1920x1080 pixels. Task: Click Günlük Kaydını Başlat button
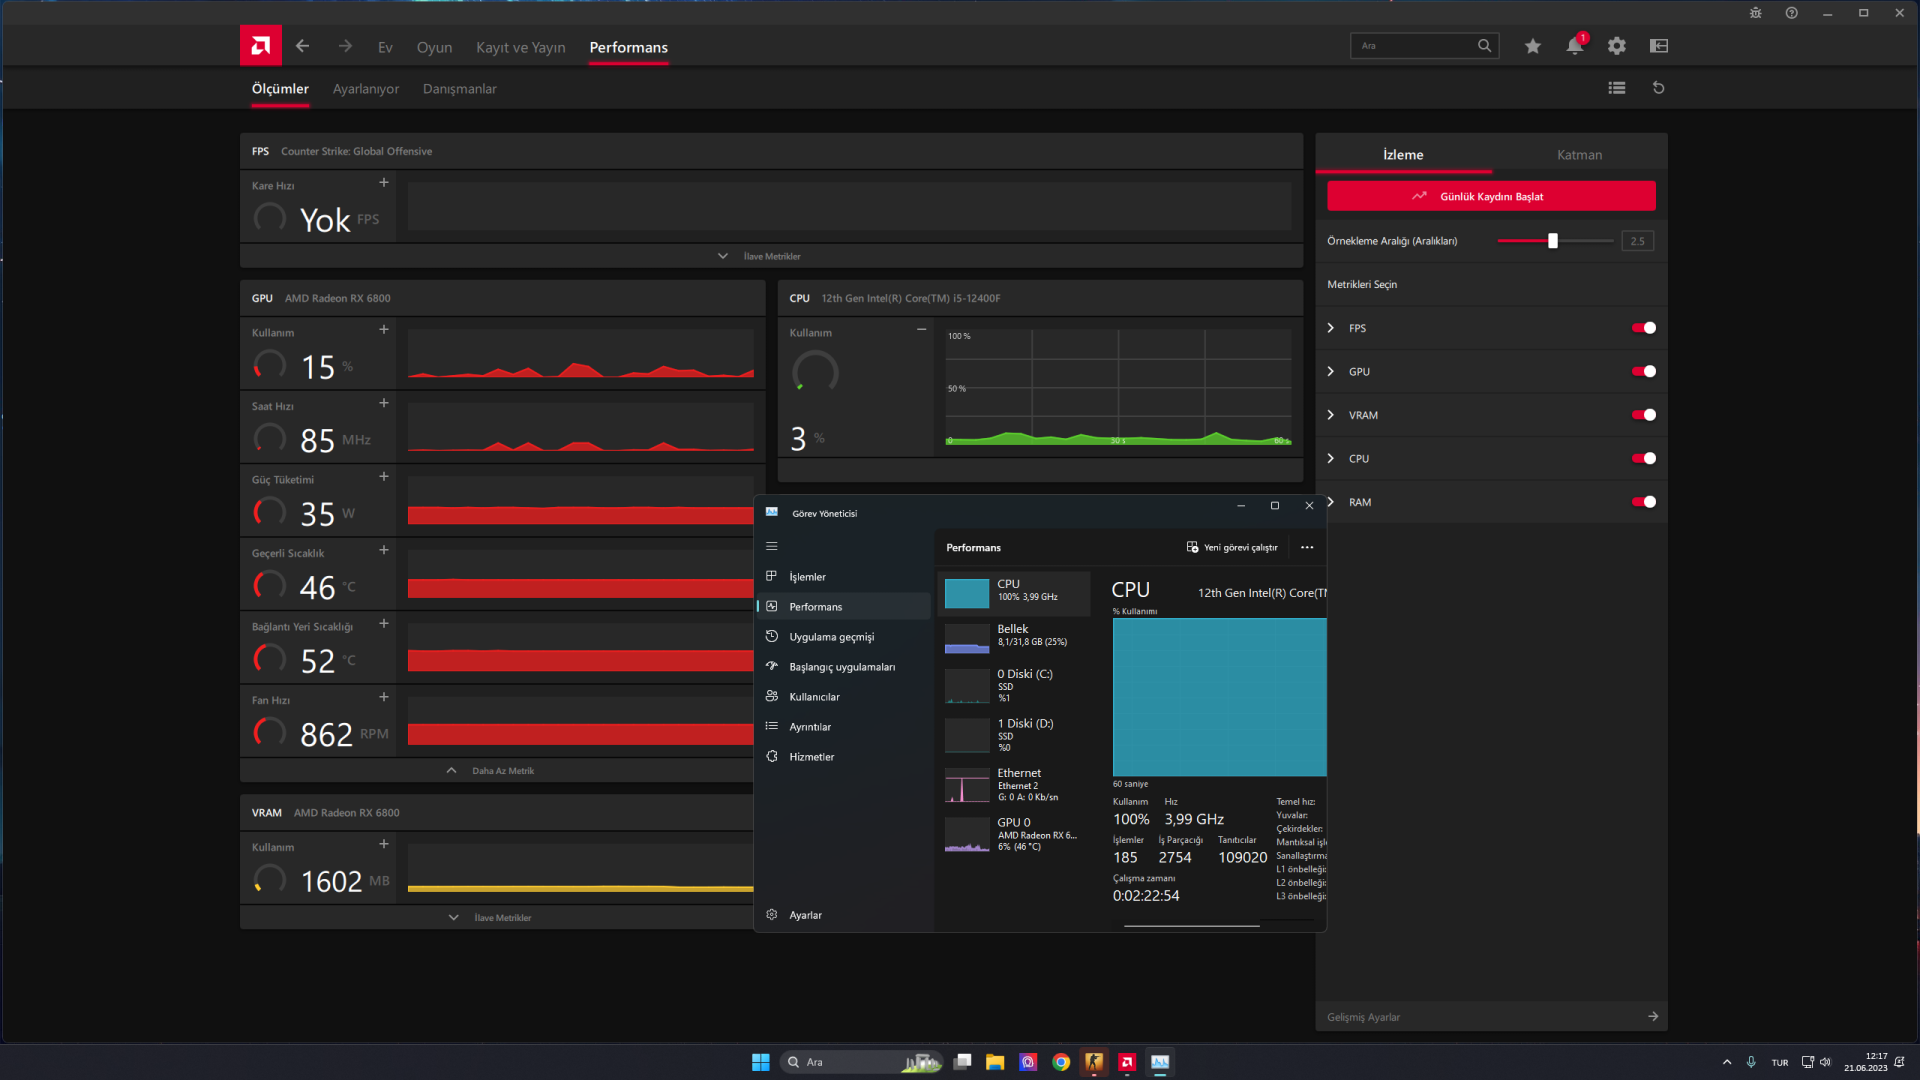pyautogui.click(x=1490, y=196)
